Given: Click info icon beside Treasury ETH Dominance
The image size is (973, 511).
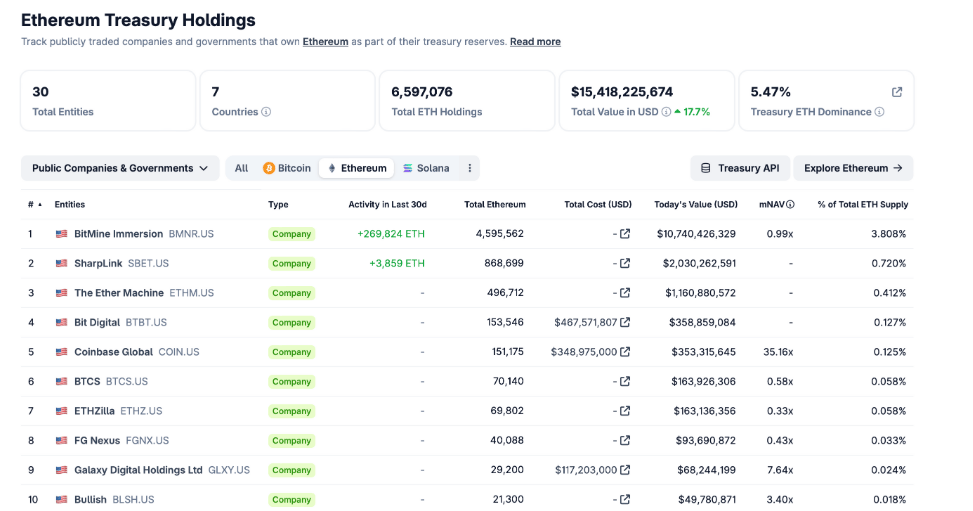Looking at the screenshot, I should pos(879,112).
